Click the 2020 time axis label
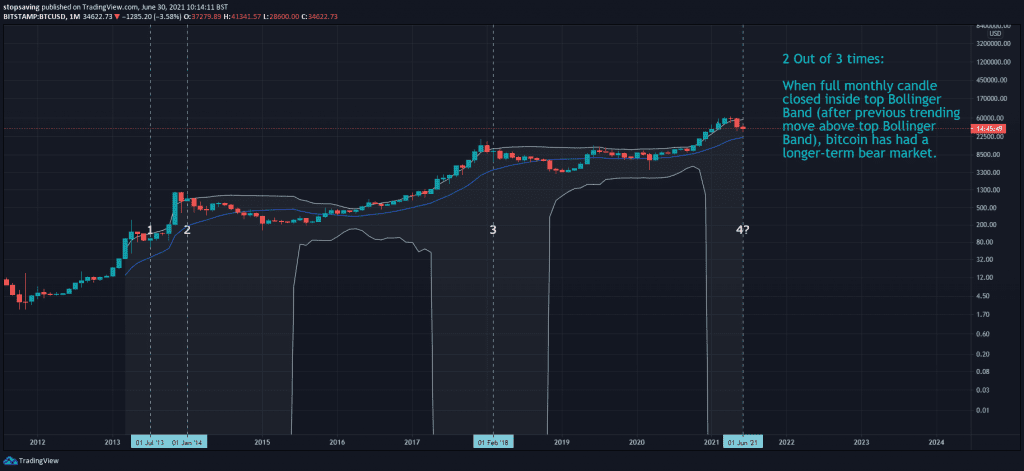The image size is (1024, 471). click(637, 442)
